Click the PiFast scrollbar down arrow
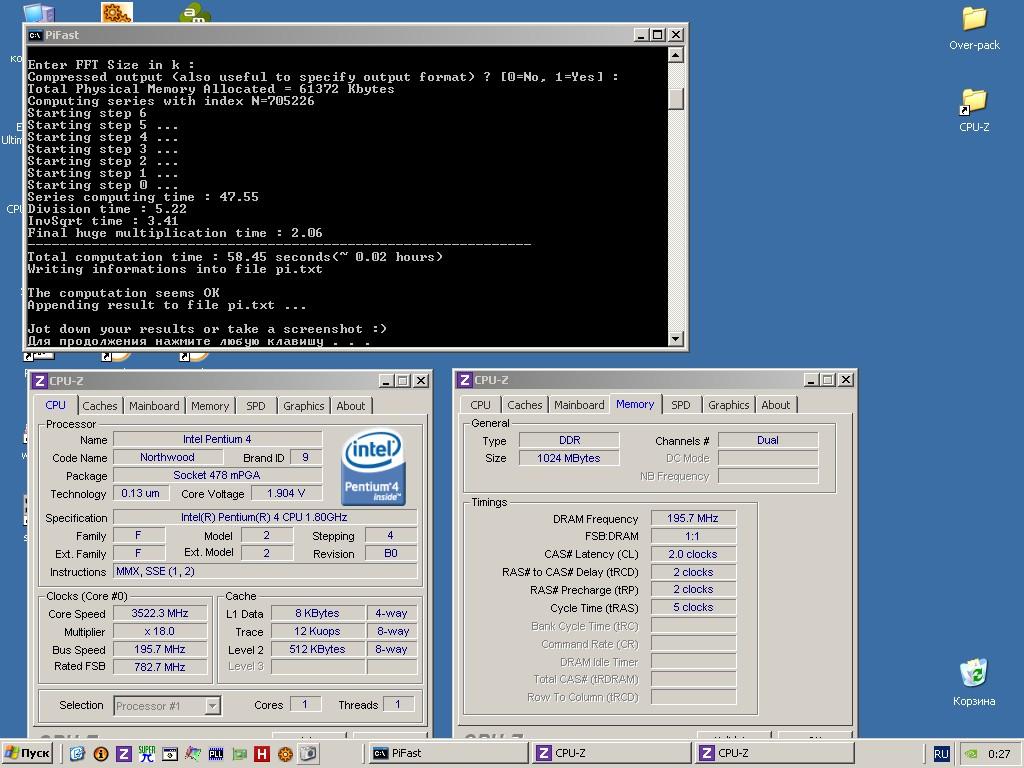1024x768 pixels. (676, 339)
